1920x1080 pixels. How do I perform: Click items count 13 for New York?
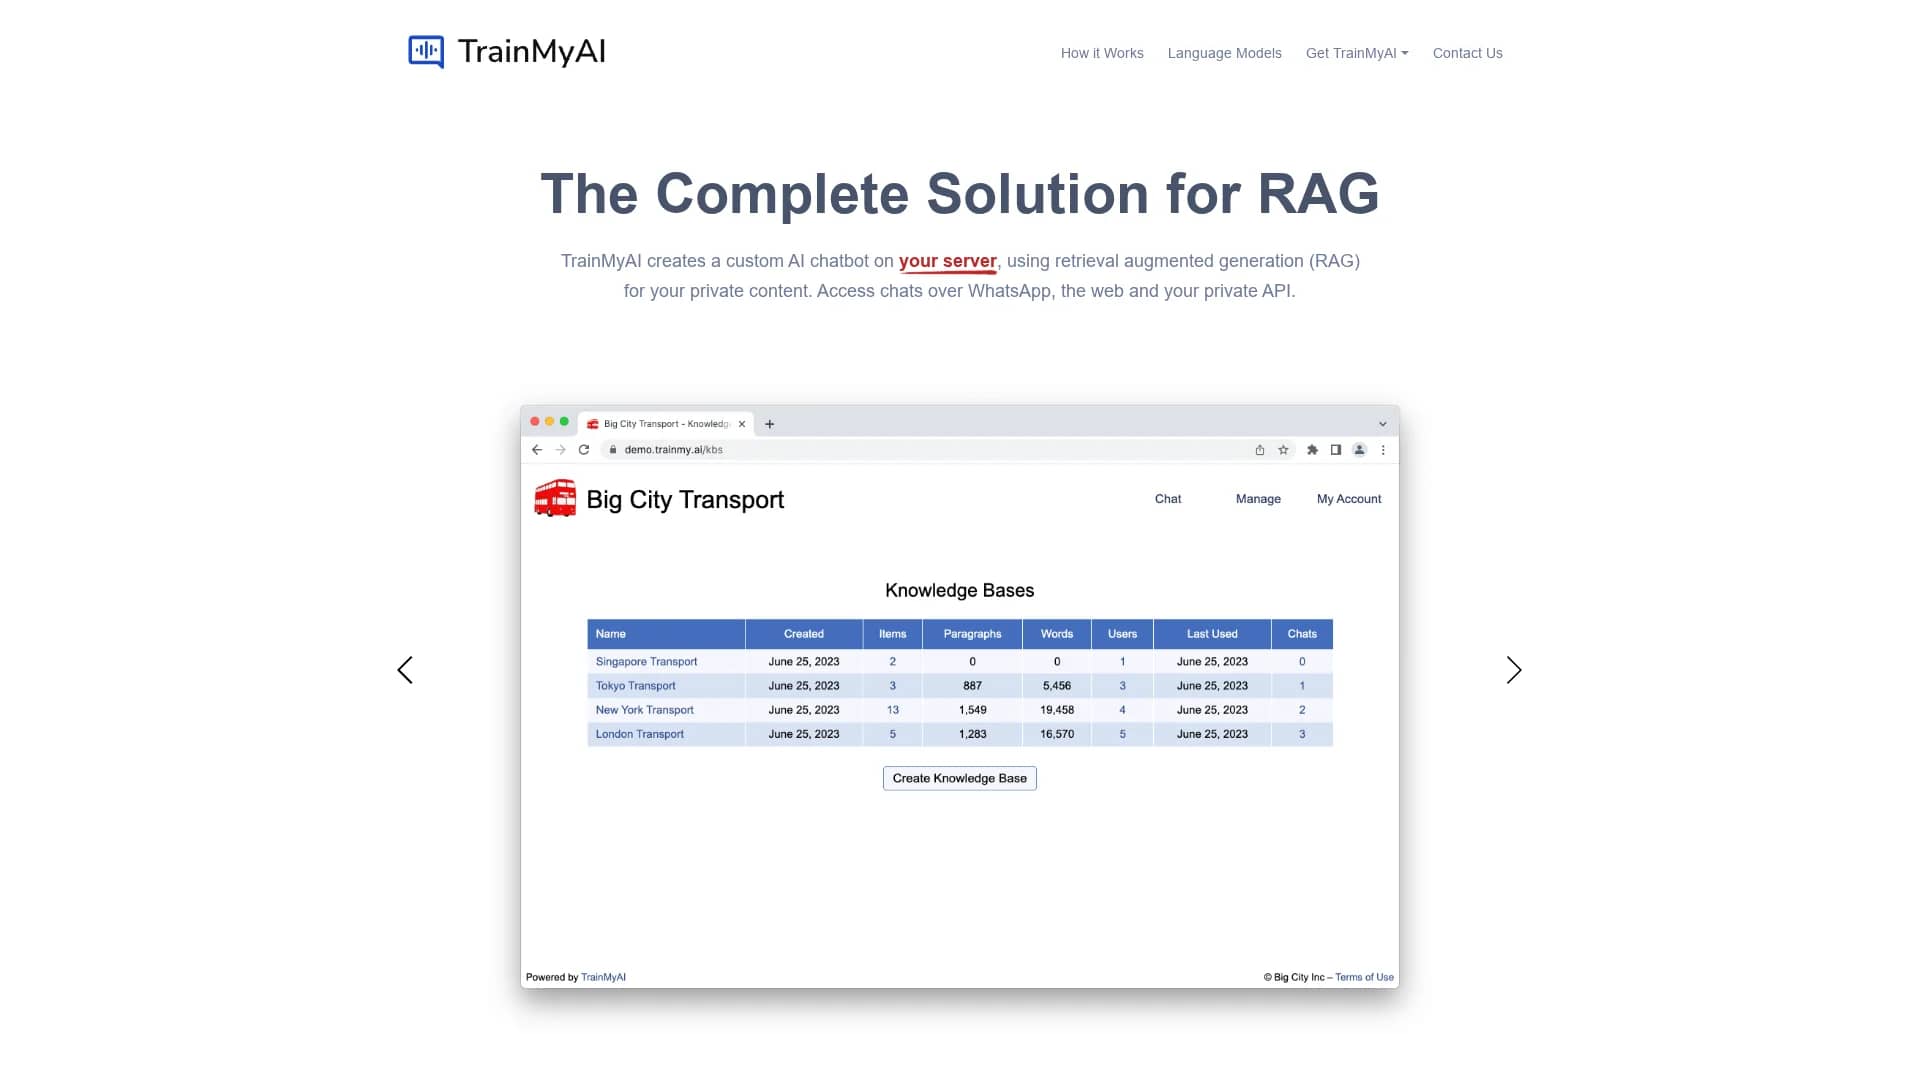tap(893, 710)
